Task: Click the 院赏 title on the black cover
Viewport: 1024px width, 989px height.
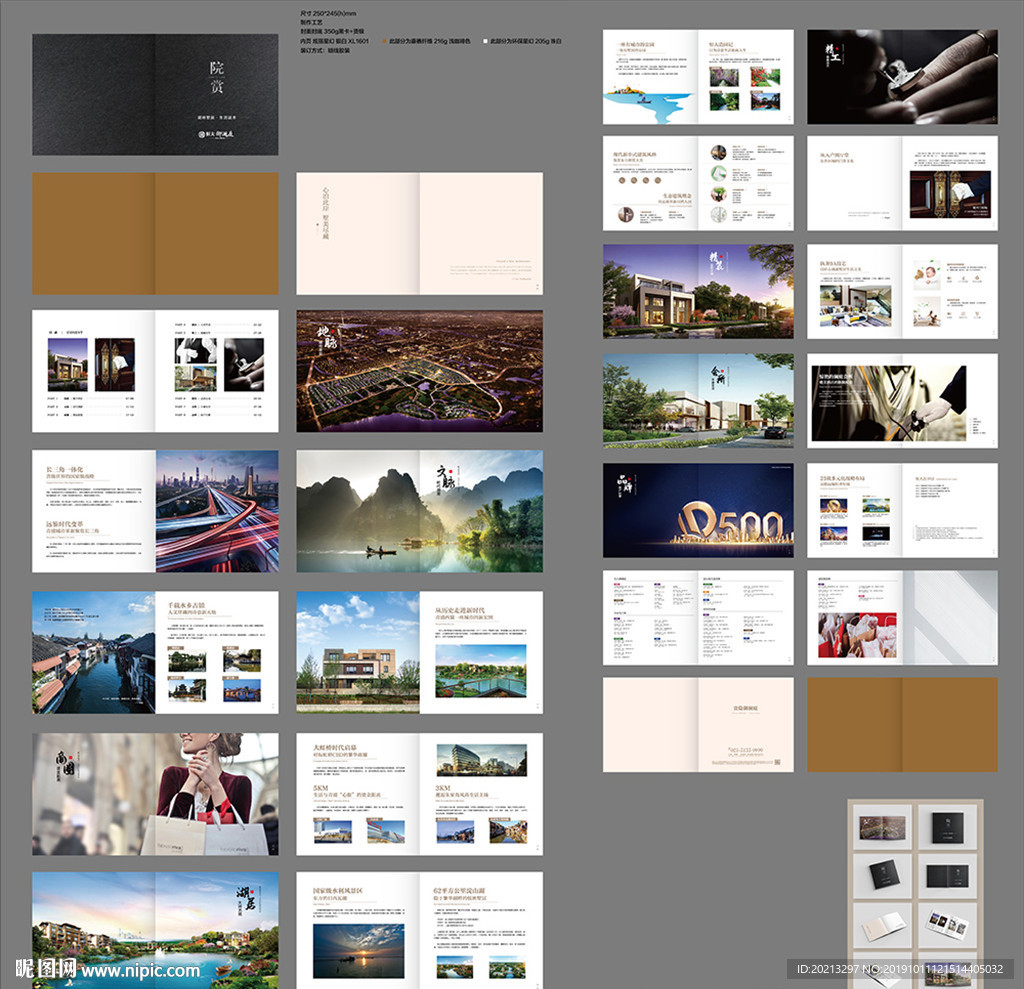Action: coord(217,77)
